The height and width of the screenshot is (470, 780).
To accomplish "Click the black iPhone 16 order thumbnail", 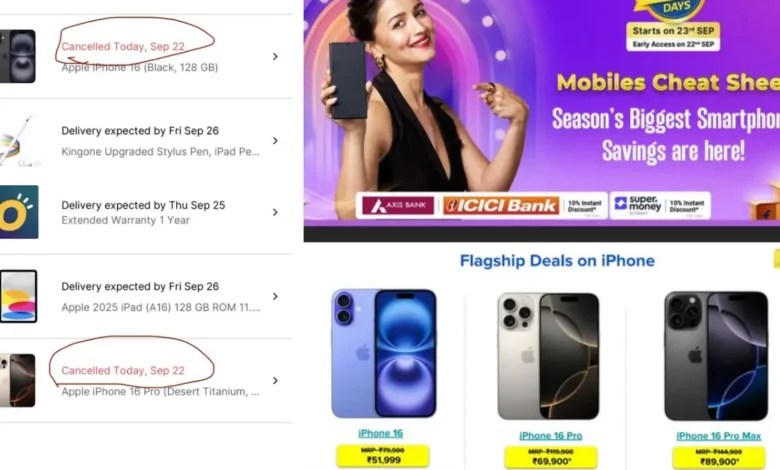I will tap(18, 56).
